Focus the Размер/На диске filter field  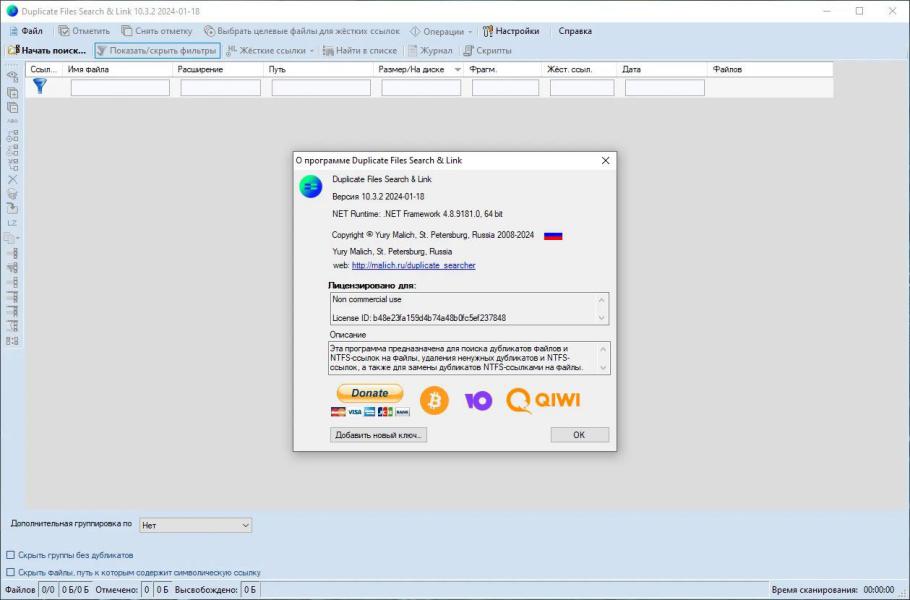(x=421, y=88)
